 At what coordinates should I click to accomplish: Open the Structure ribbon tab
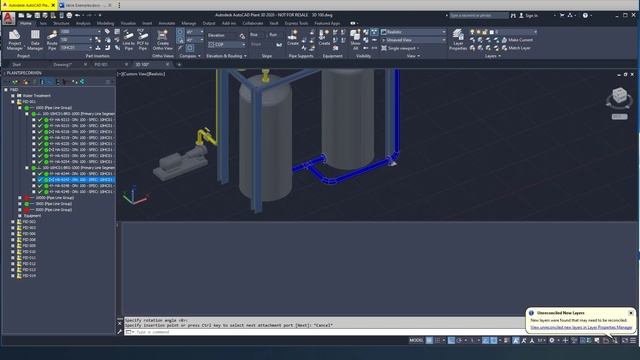point(61,23)
